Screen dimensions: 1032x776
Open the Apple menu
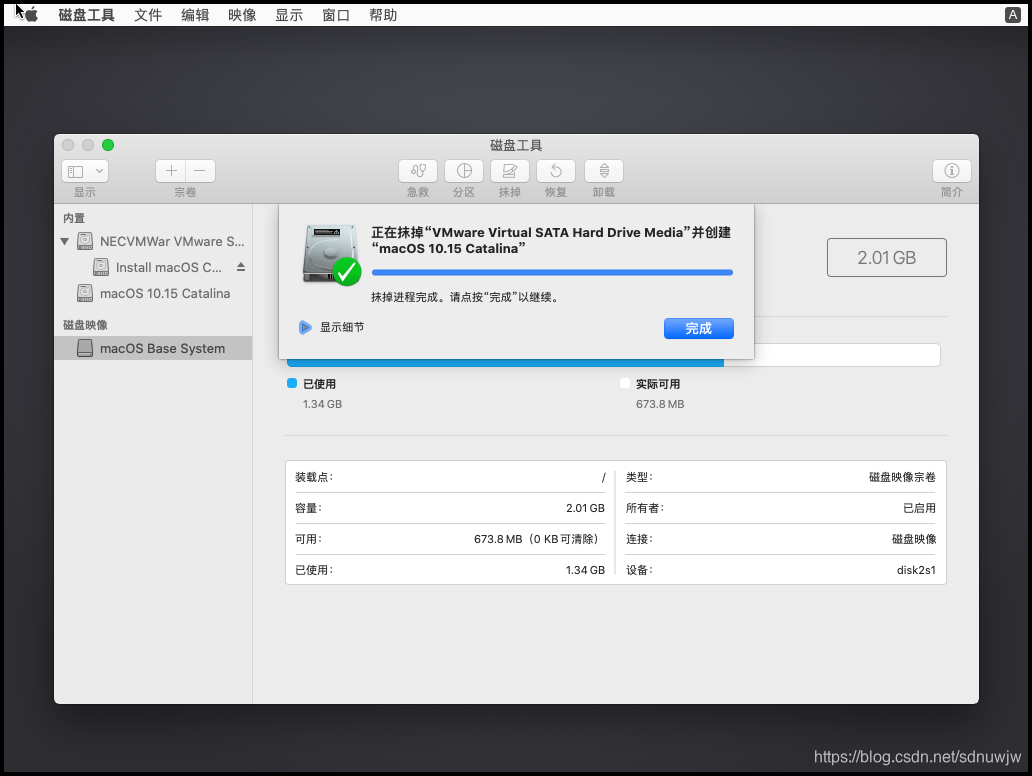tap(31, 14)
